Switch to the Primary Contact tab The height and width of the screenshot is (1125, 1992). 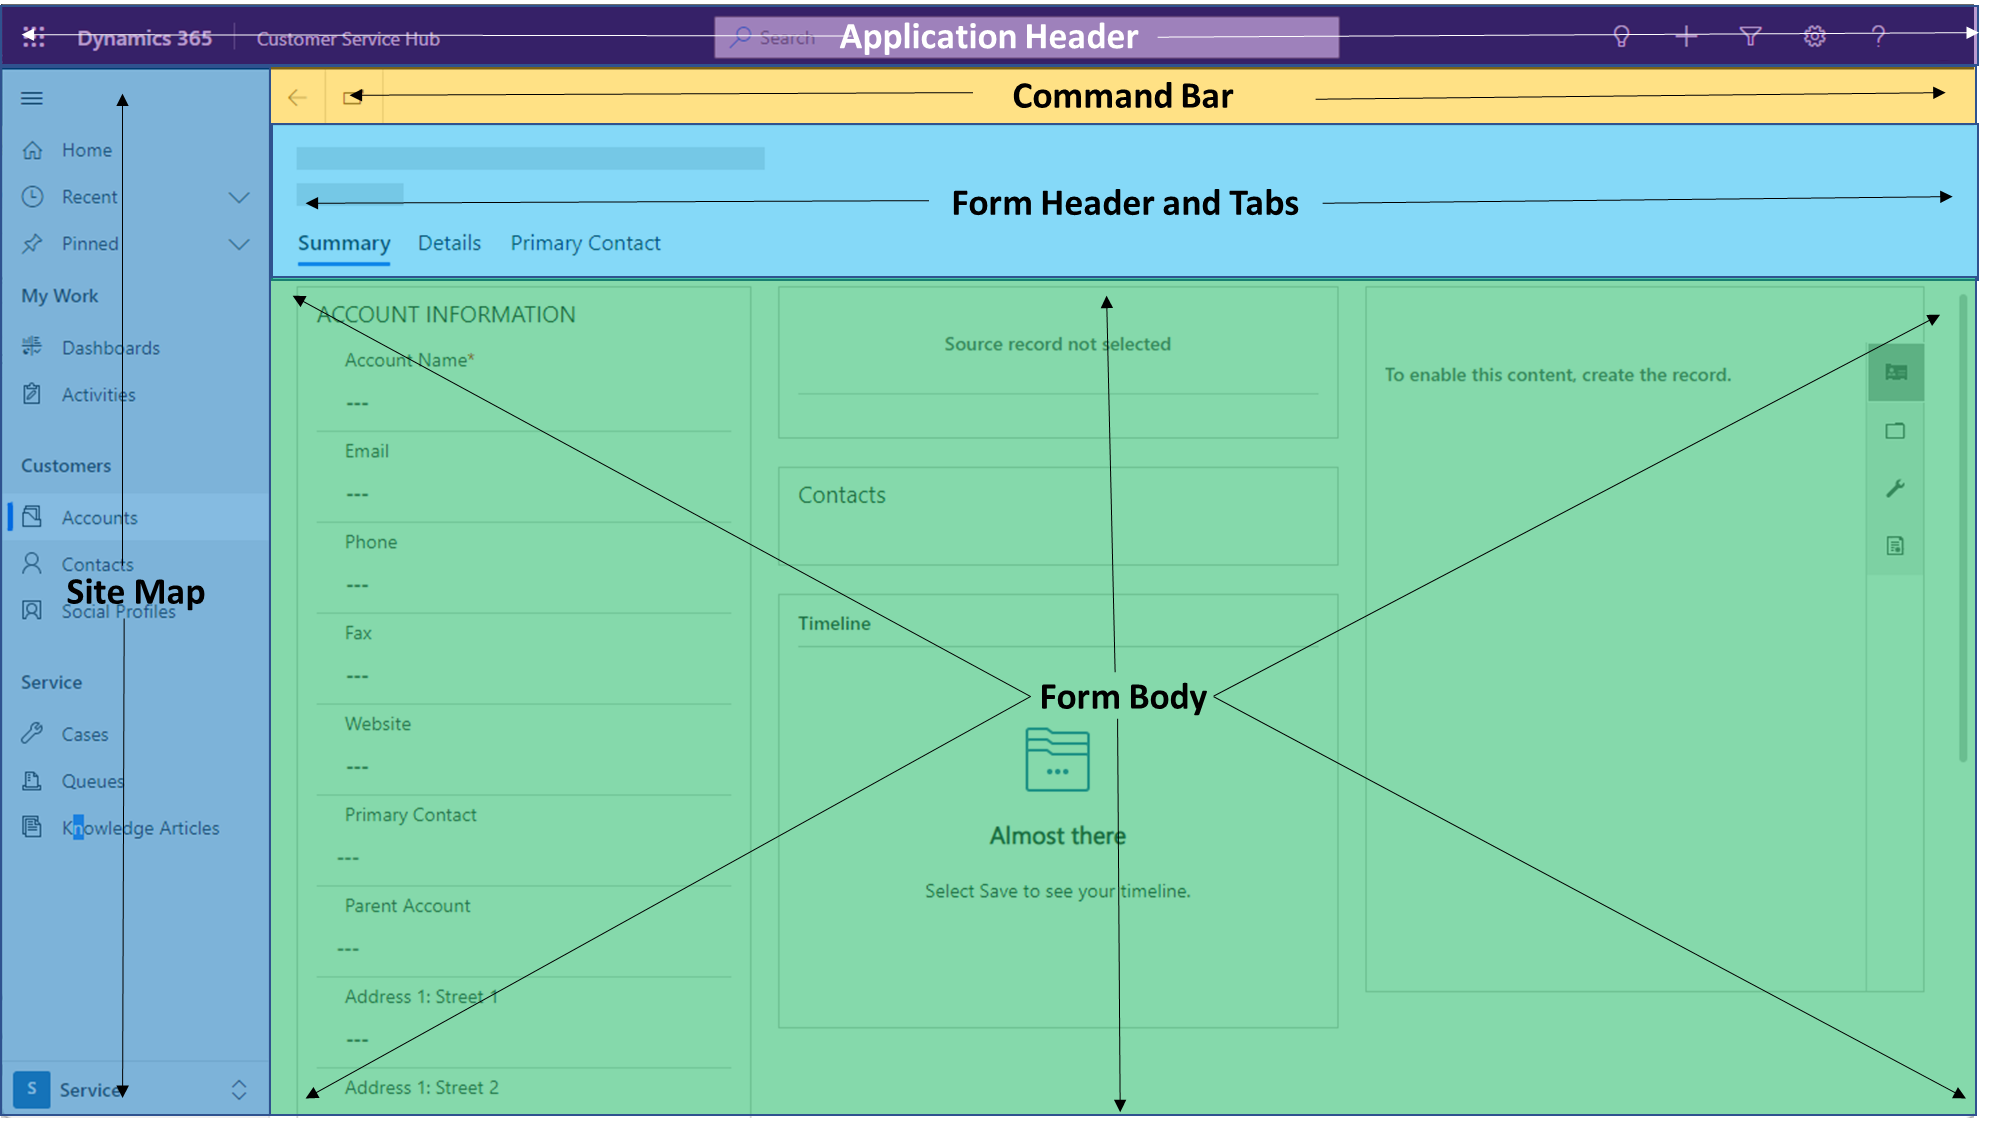586,242
